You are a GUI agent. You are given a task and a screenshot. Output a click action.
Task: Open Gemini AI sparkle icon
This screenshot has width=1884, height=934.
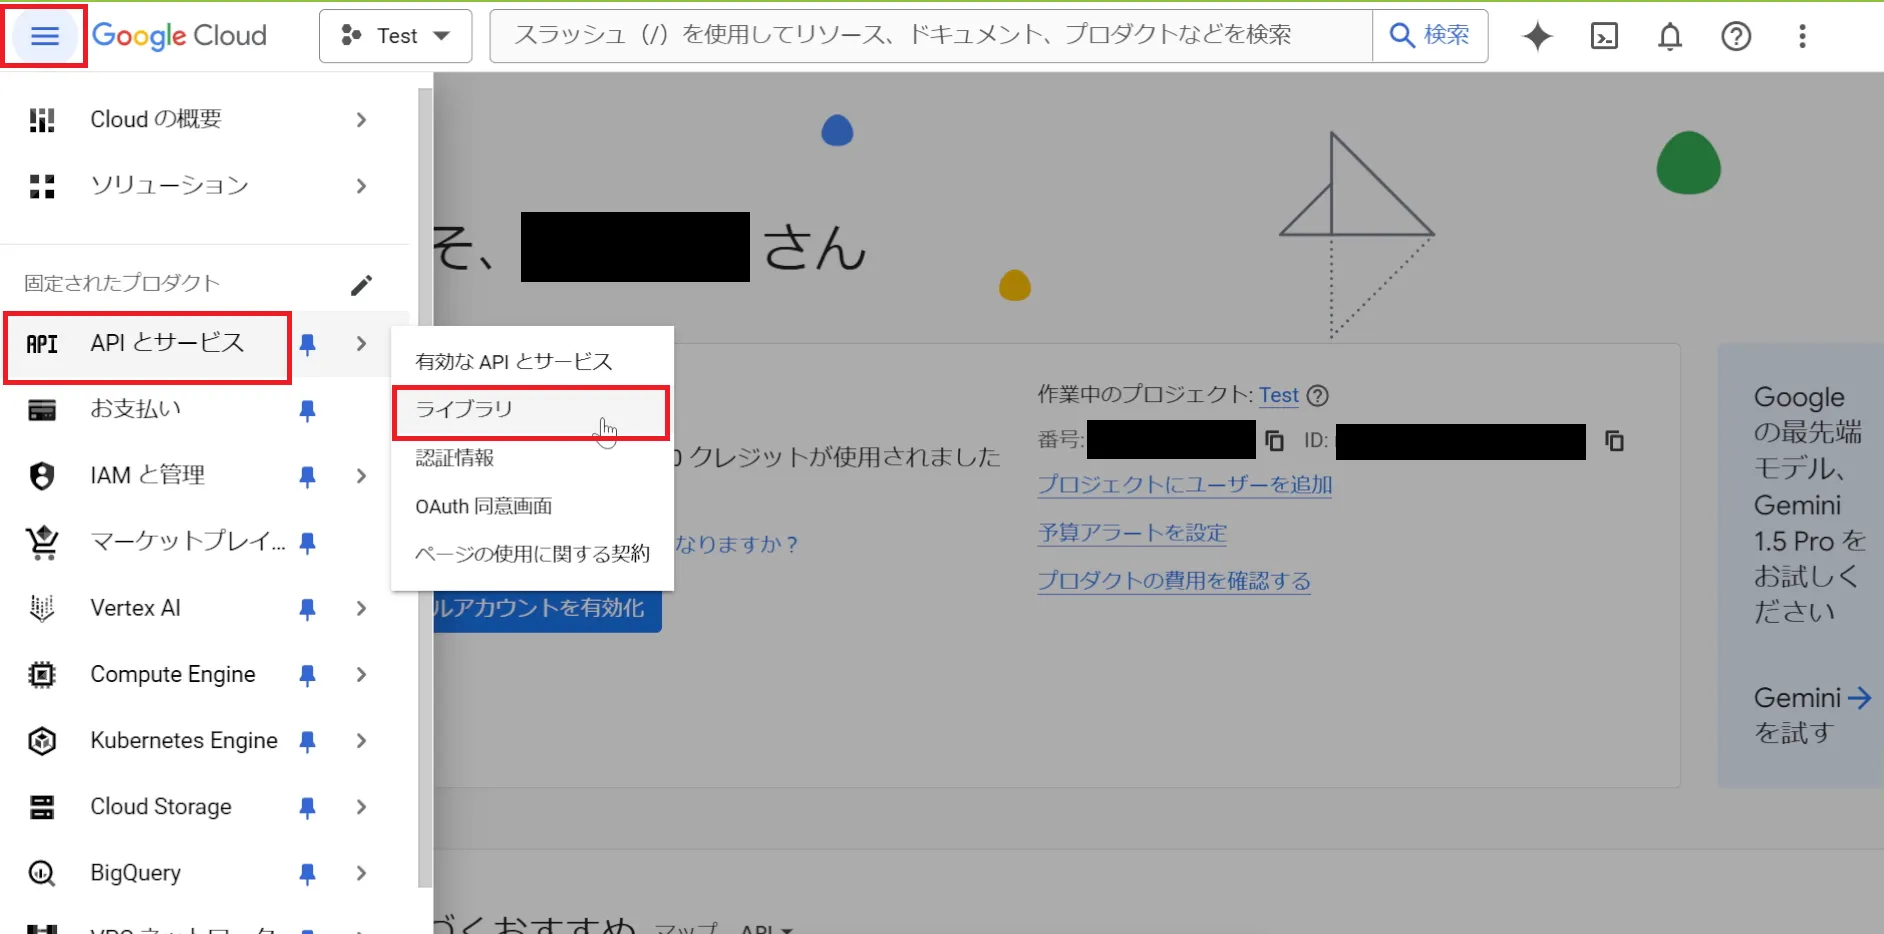click(1538, 36)
